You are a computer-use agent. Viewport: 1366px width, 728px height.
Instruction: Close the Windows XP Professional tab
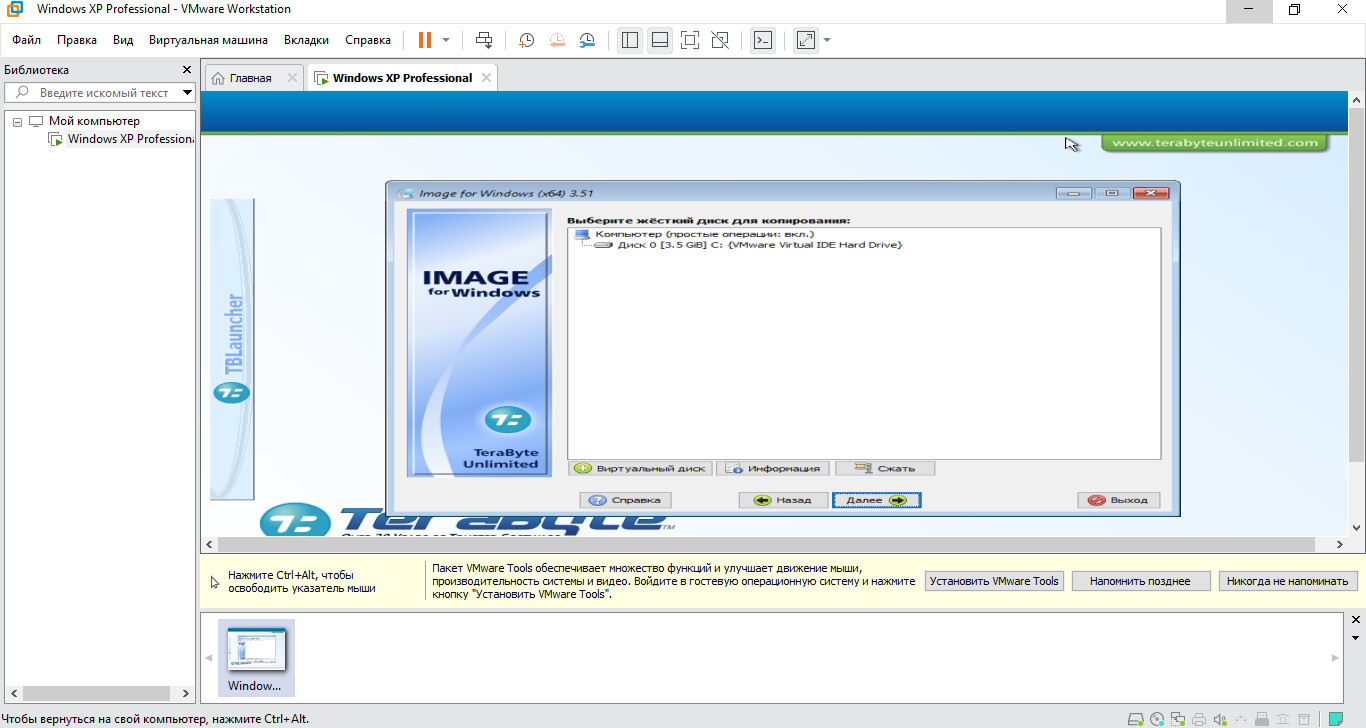click(486, 78)
